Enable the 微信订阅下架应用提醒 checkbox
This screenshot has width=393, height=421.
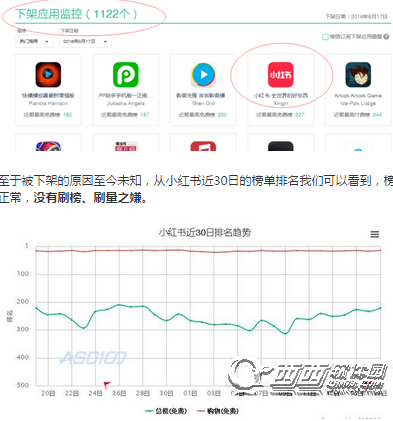[x=325, y=37]
